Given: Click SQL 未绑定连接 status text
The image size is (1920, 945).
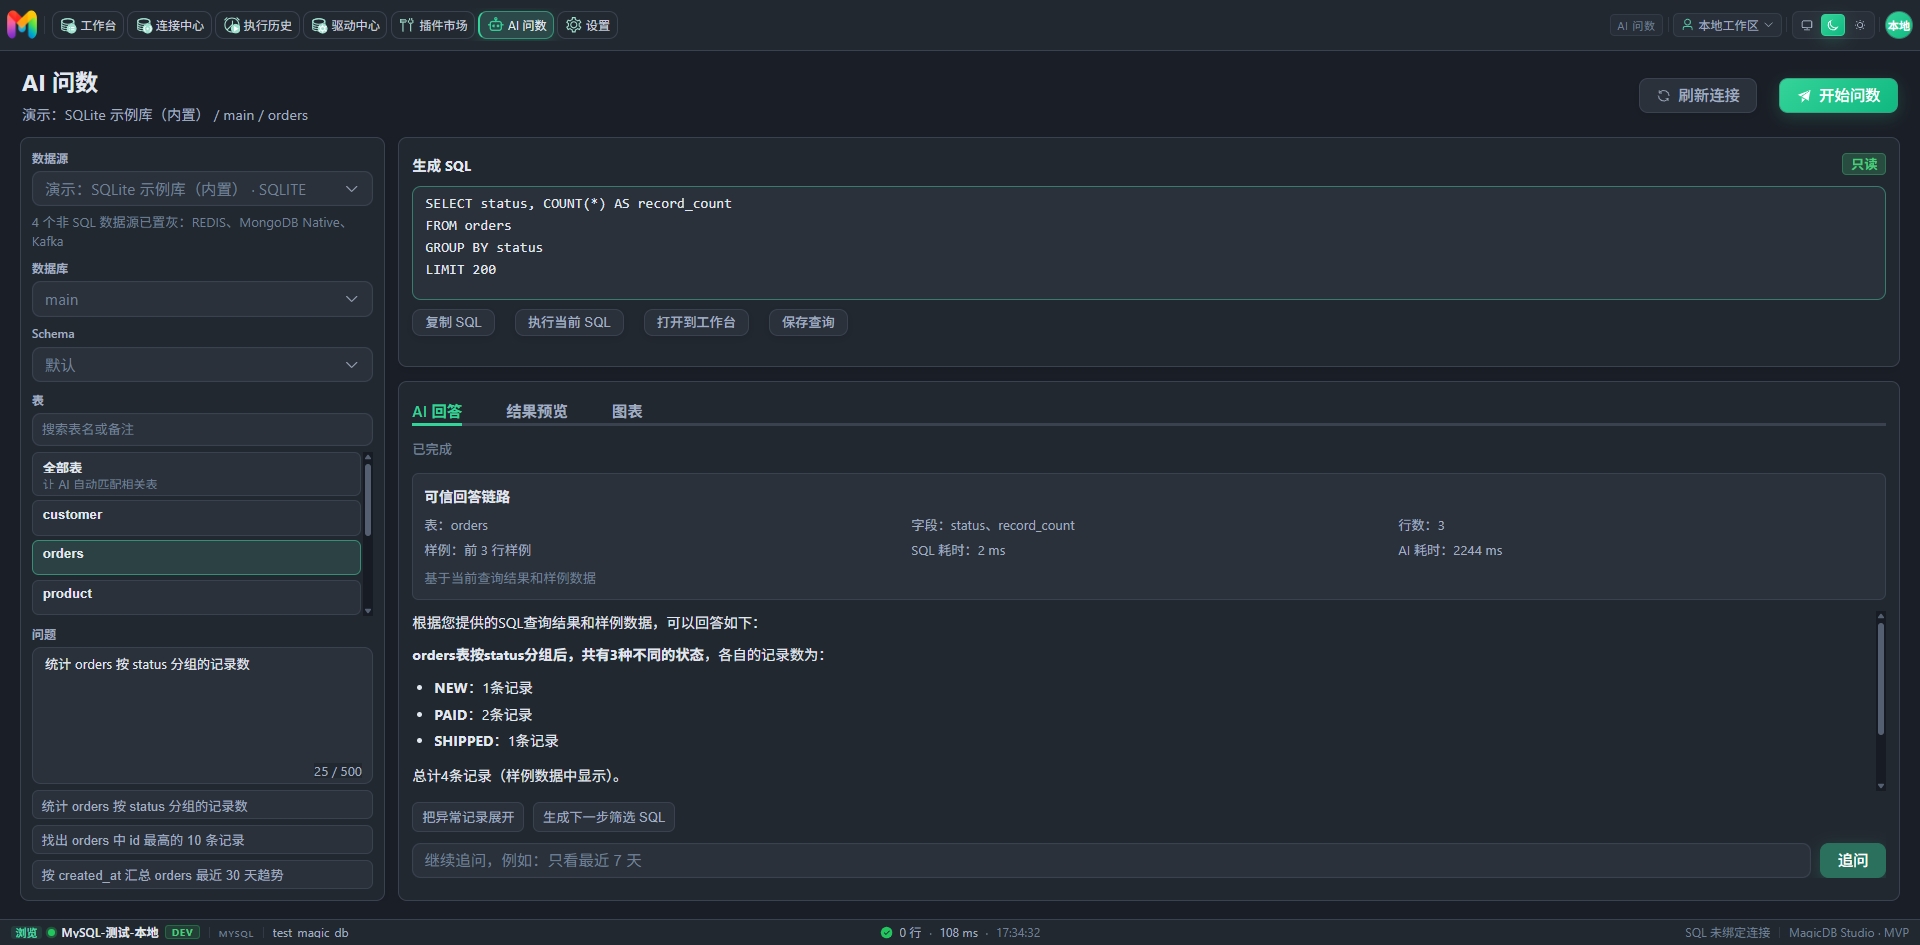Looking at the screenshot, I should pos(1727,932).
